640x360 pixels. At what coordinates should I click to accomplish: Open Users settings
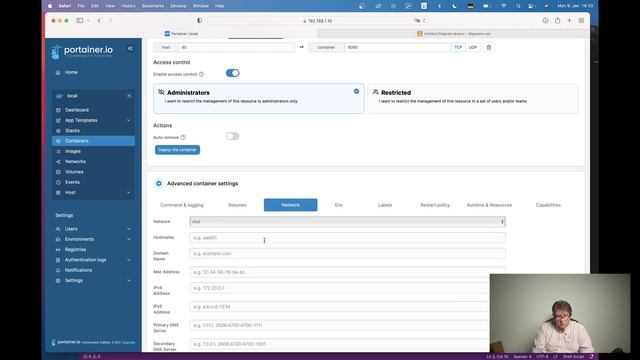71,229
